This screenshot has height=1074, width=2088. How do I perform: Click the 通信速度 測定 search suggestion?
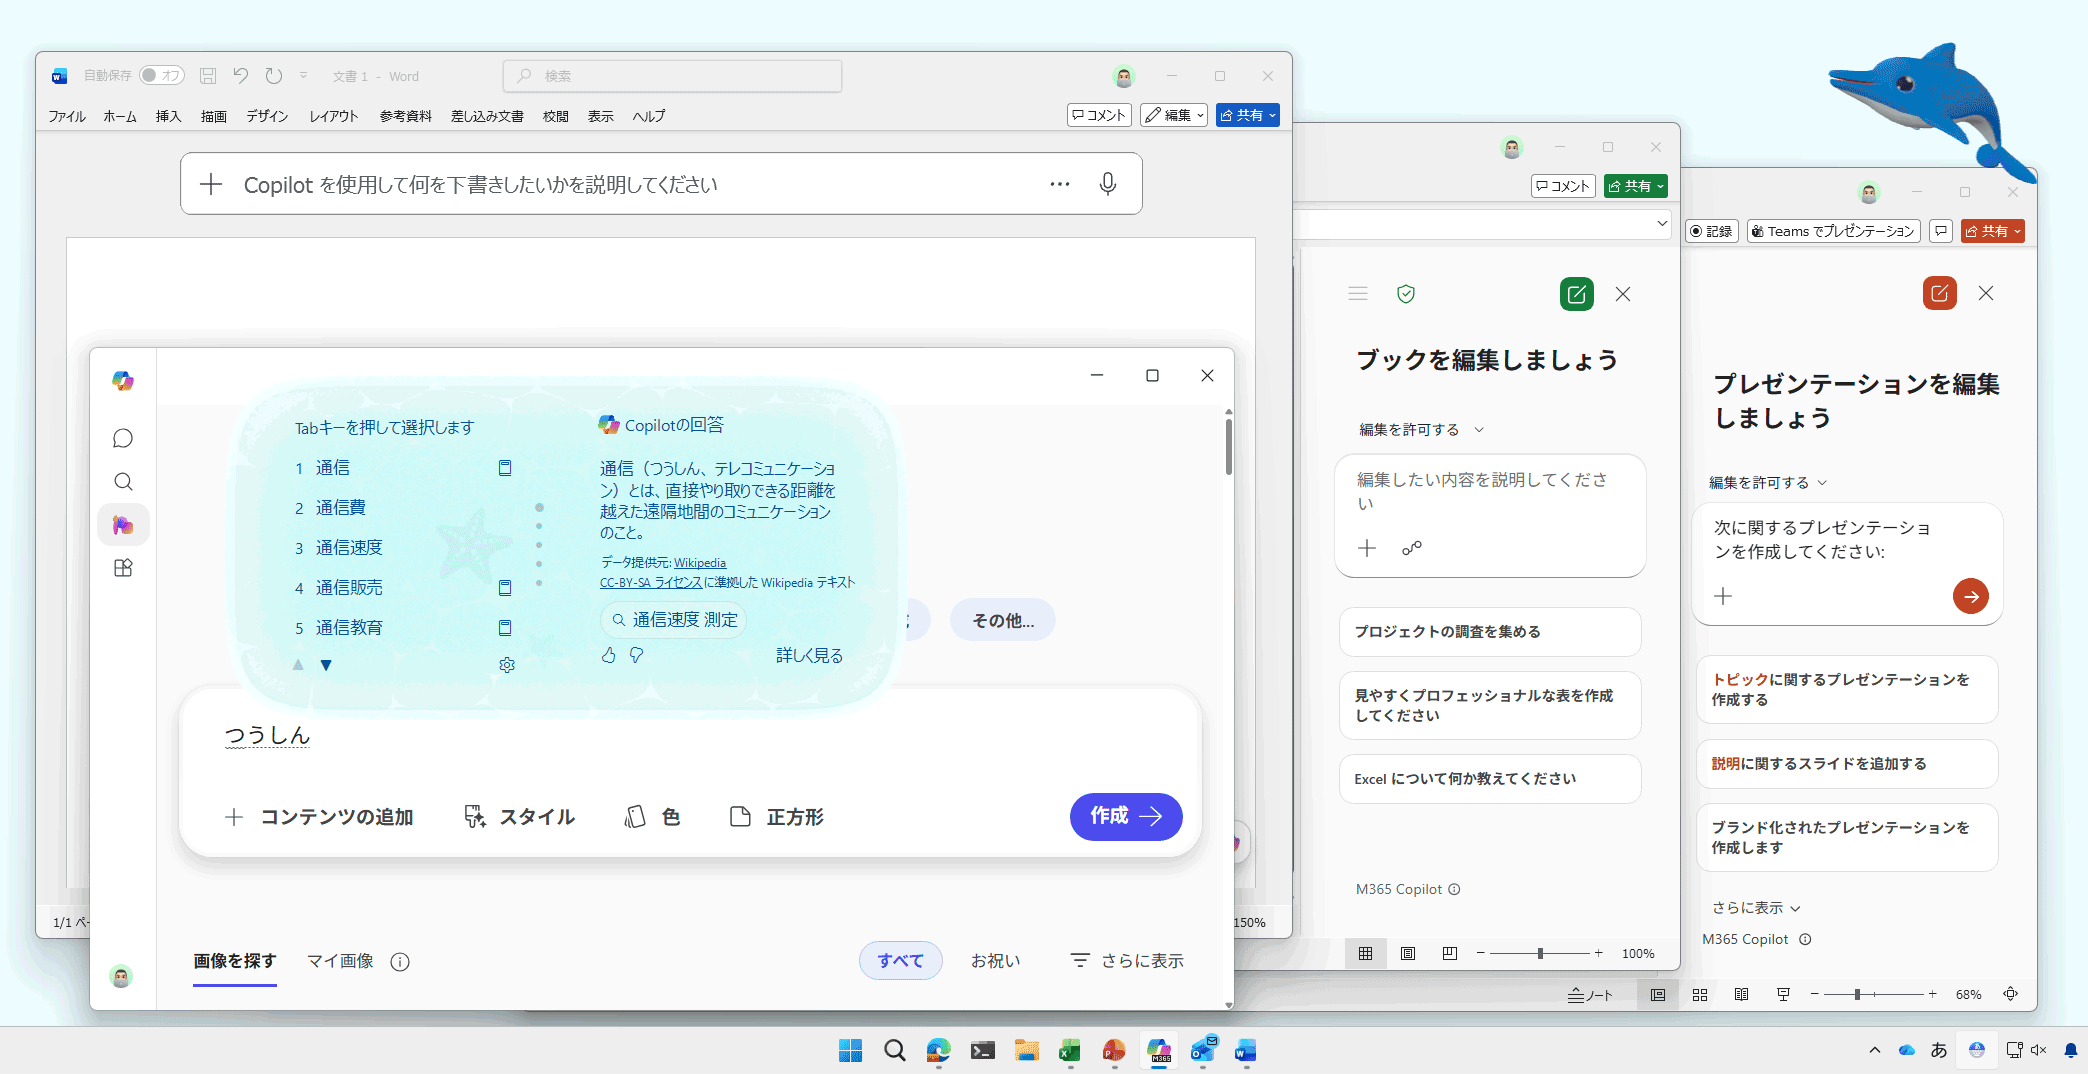coord(674,620)
